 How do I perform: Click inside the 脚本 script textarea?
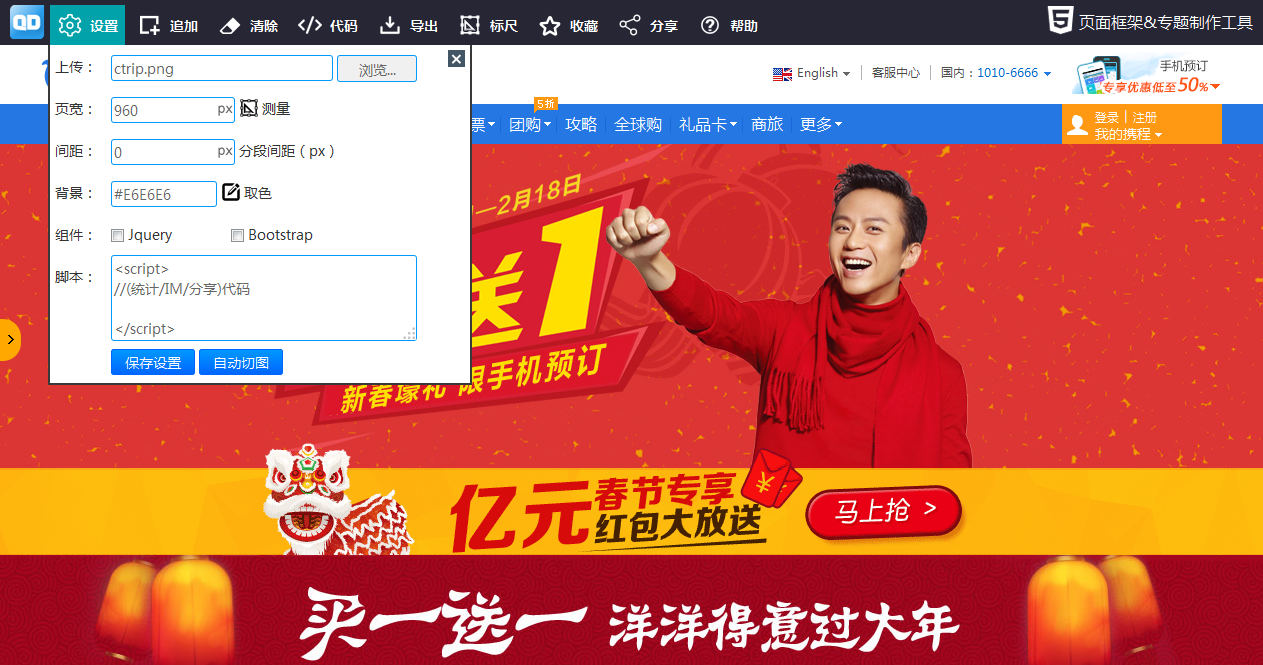264,298
